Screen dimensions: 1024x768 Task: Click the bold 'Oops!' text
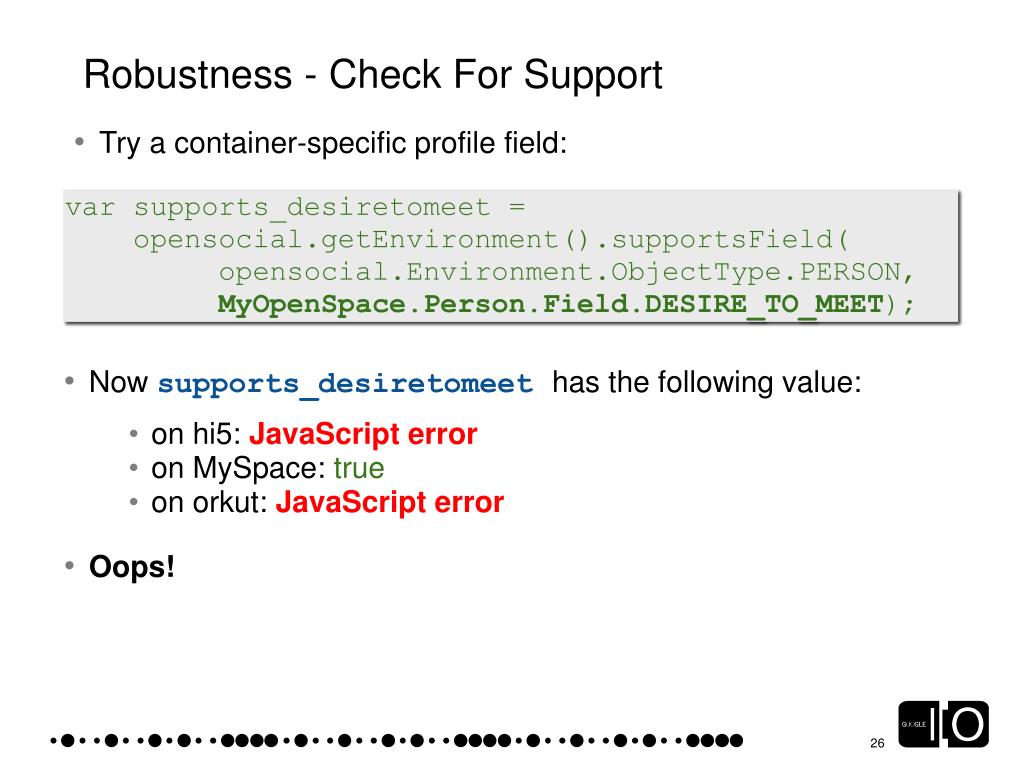click(132, 567)
